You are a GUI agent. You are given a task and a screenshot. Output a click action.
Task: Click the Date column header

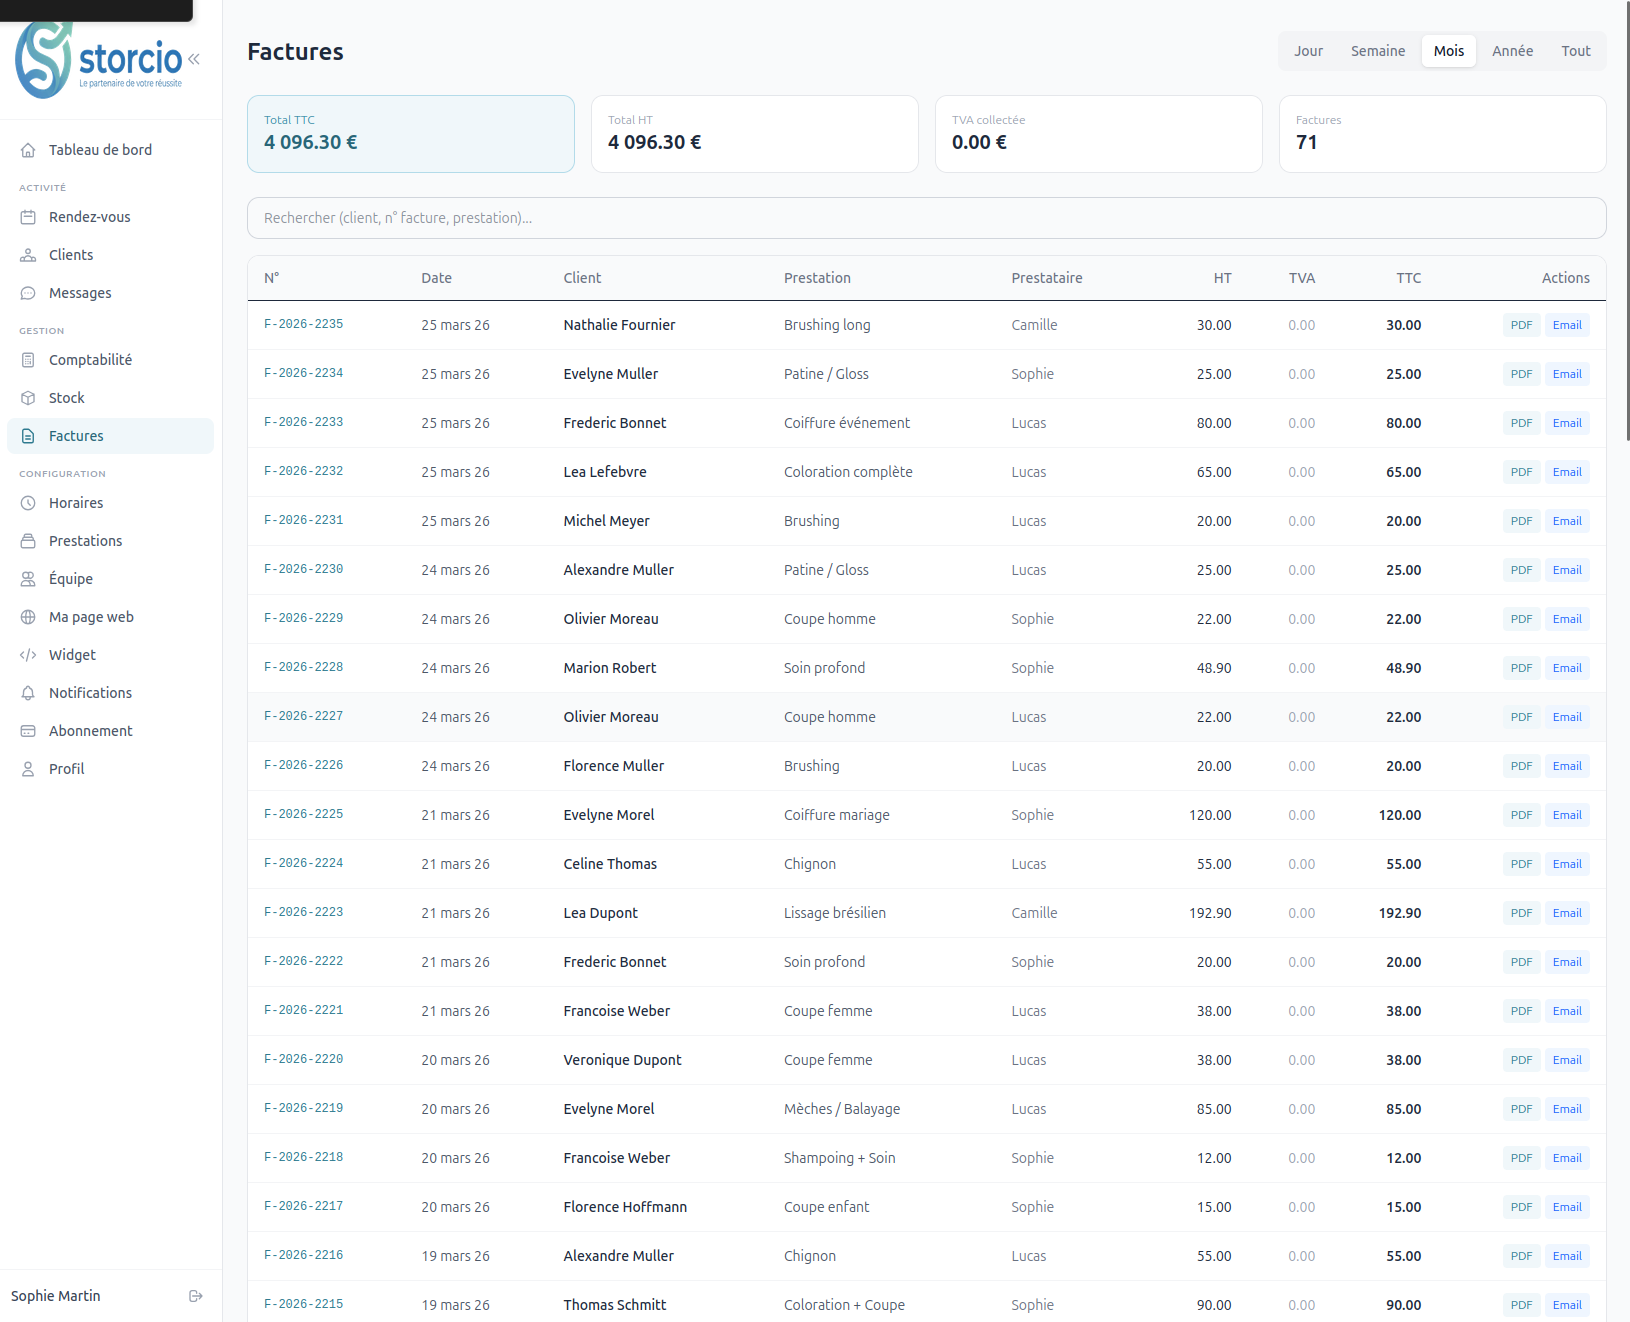pyautogui.click(x=436, y=278)
